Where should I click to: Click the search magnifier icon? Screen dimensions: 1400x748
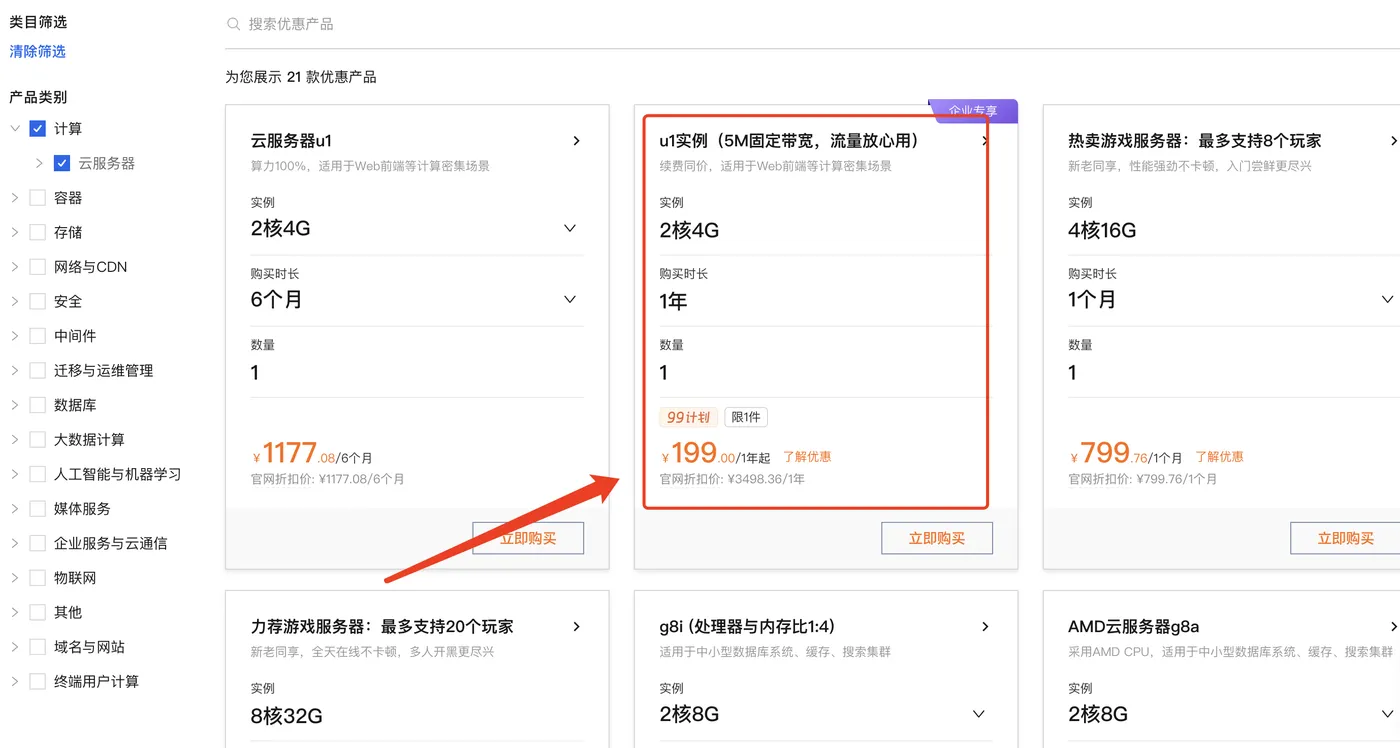234,23
